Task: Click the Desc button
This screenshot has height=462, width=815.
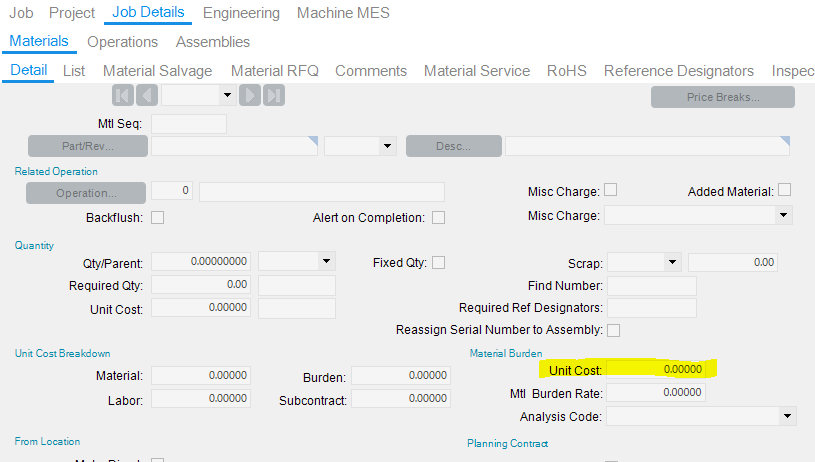Action: (454, 146)
